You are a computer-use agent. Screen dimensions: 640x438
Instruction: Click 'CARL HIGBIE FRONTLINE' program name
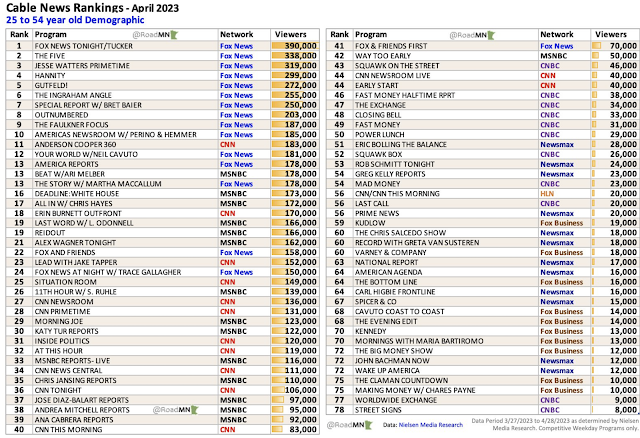pos(395,292)
